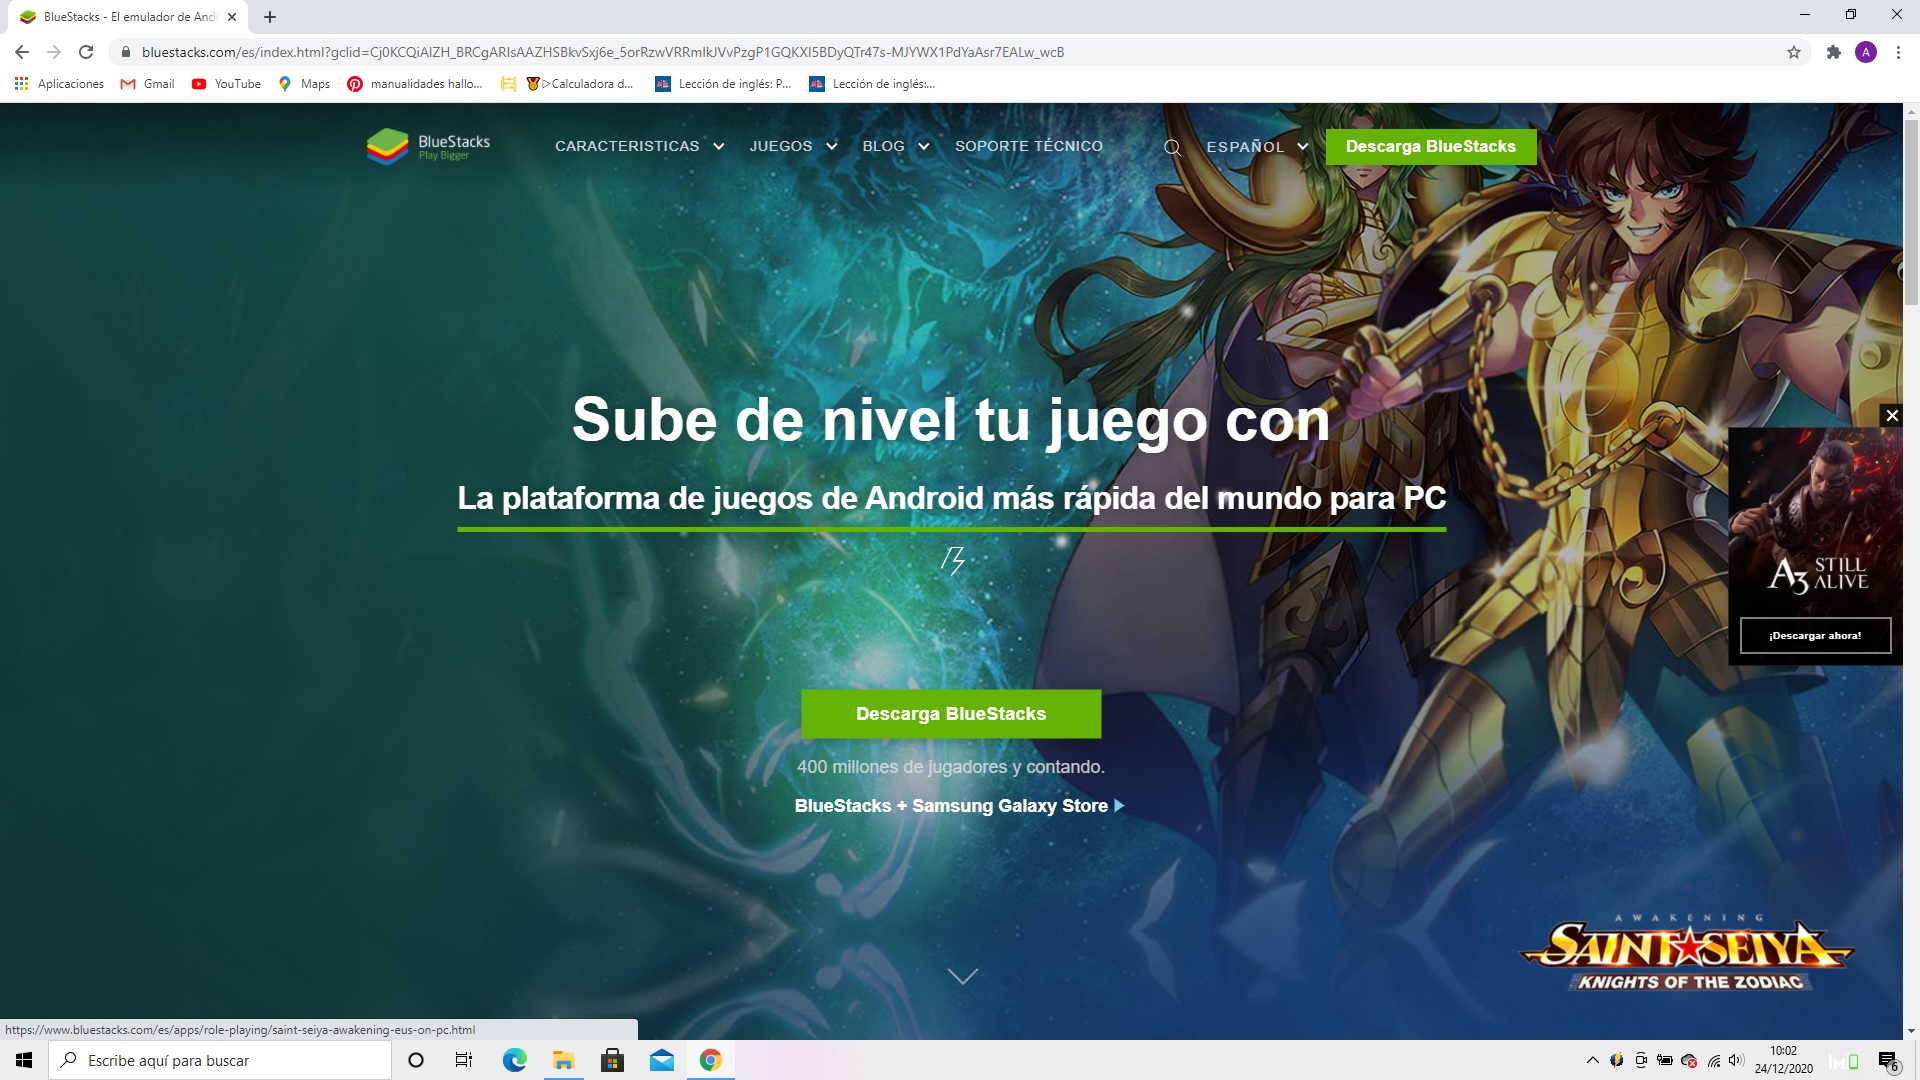Open Chrome extensions puzzle icon
1920x1080 pixels.
pyautogui.click(x=1835, y=52)
